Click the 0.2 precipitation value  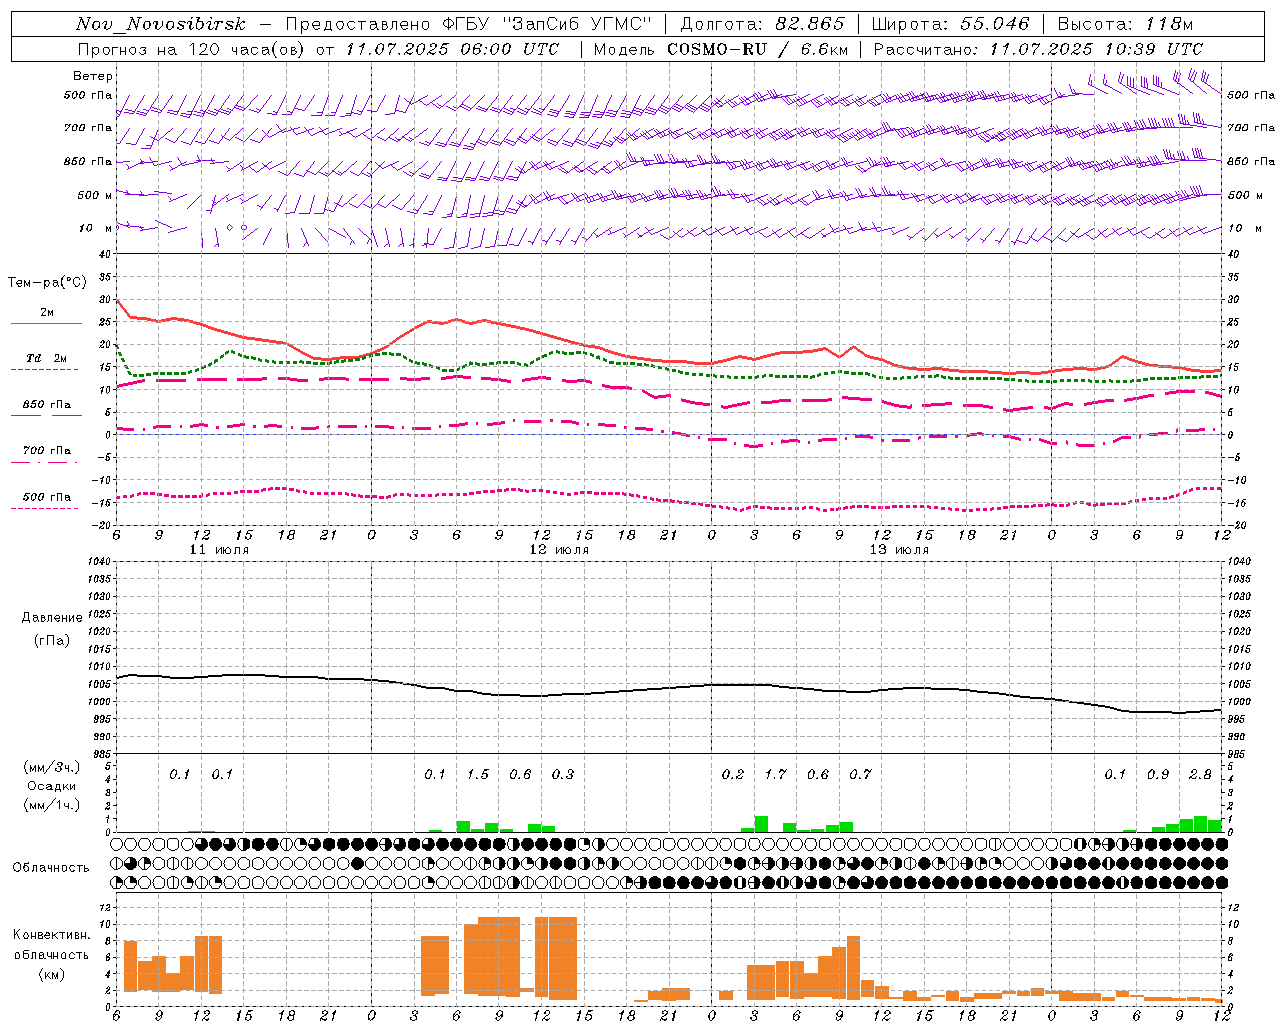[733, 774]
